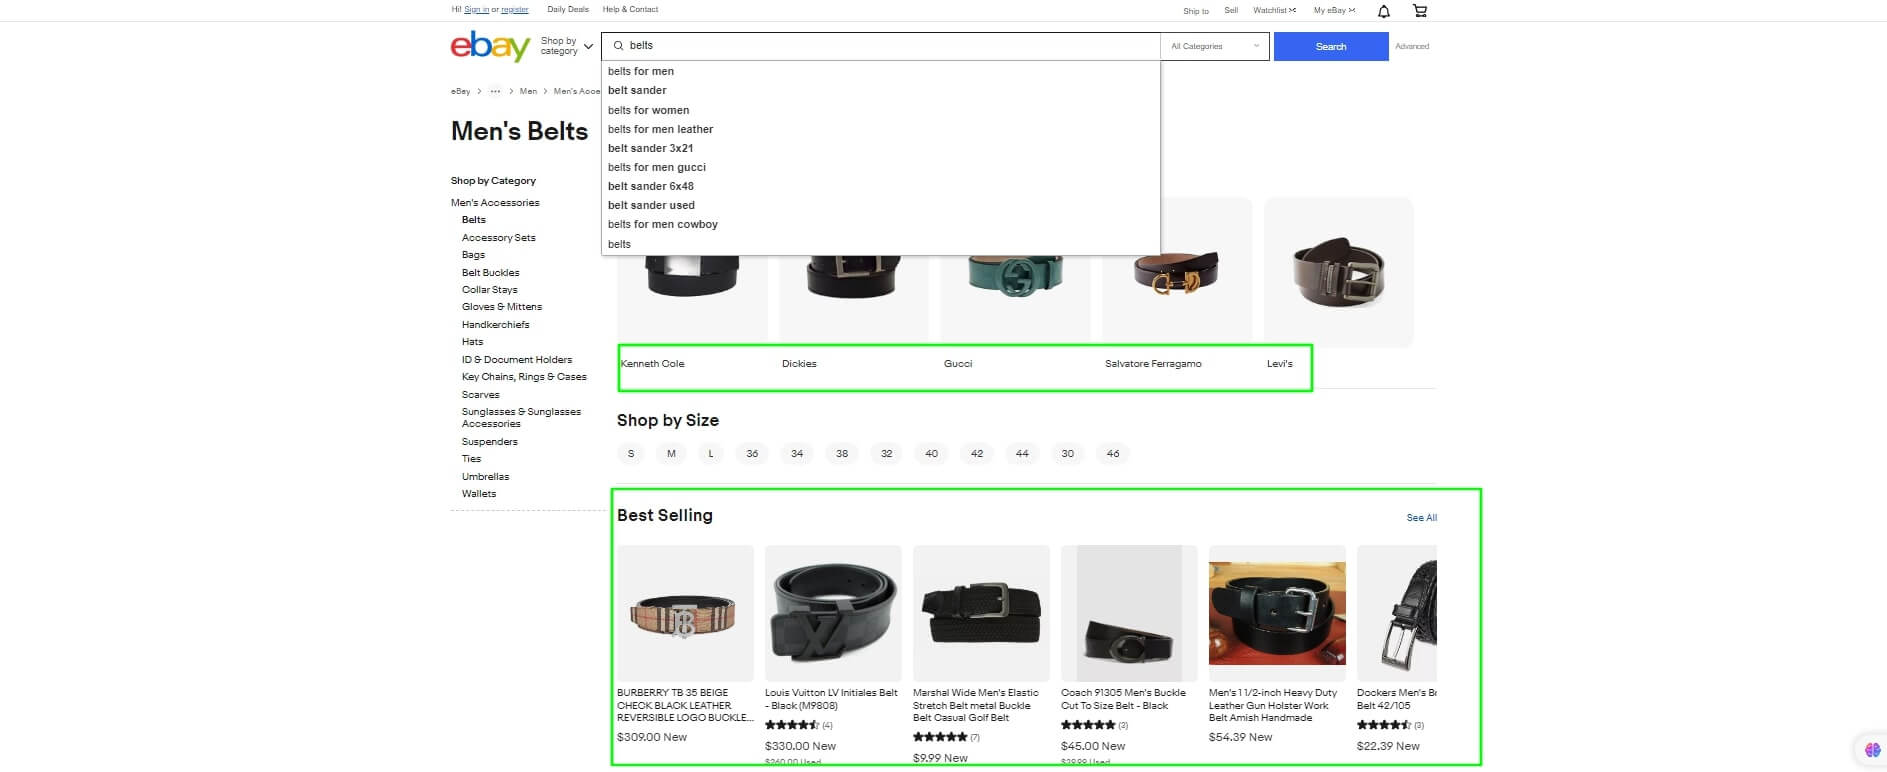Select suggestion 'belts for men leather'
Screen dimensions: 1887x772
coord(880,129)
